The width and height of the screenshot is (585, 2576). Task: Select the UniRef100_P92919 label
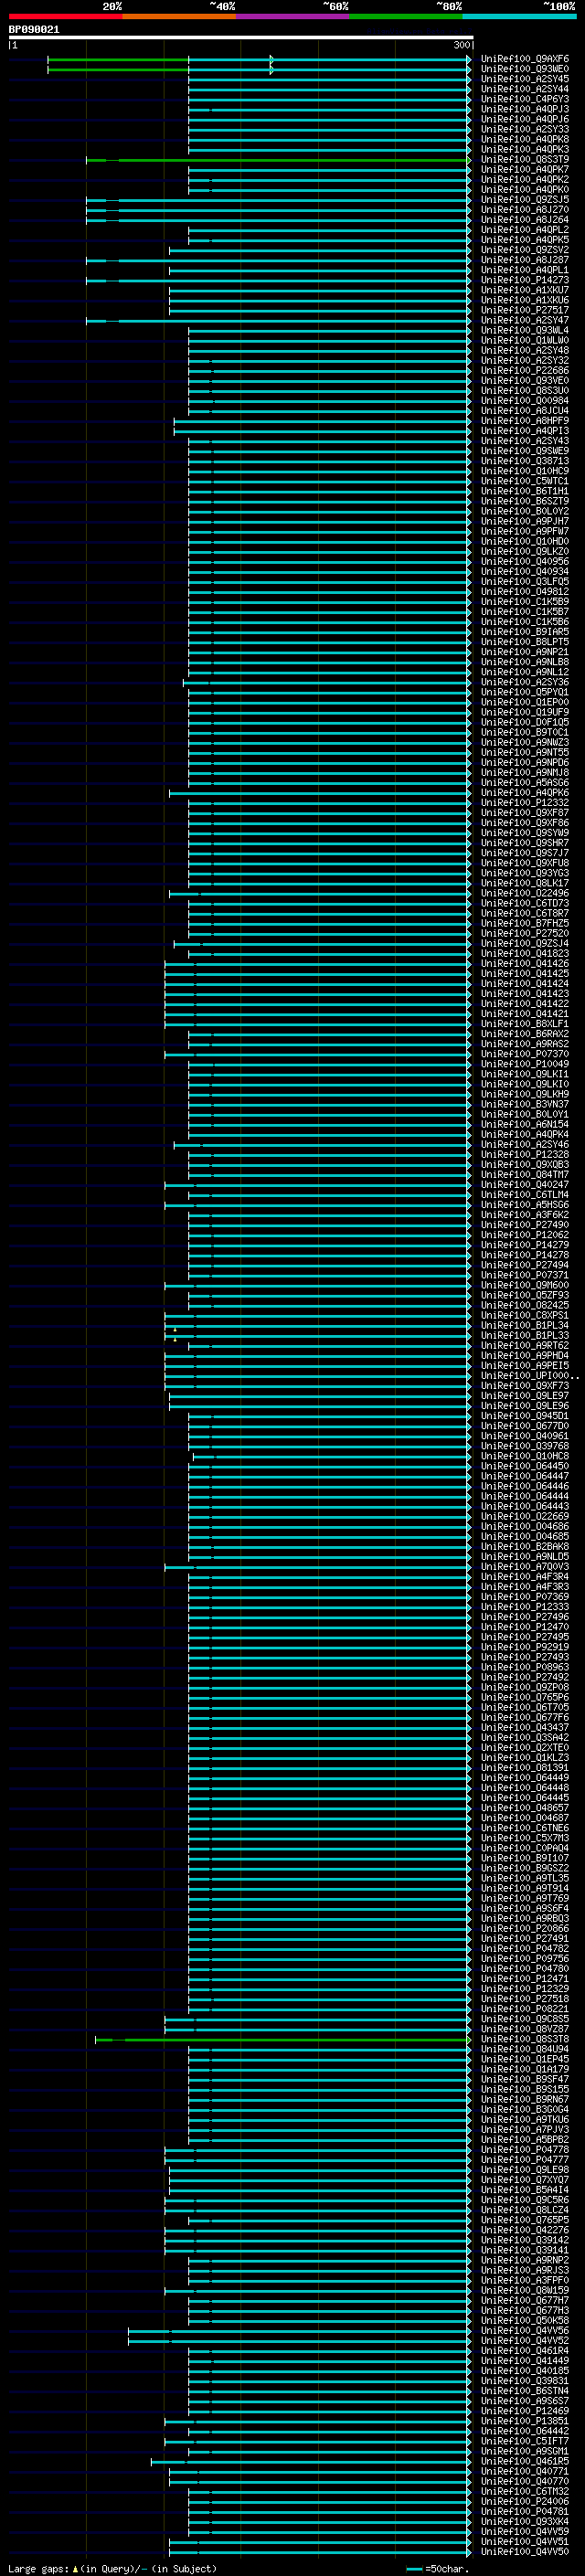coord(524,1647)
